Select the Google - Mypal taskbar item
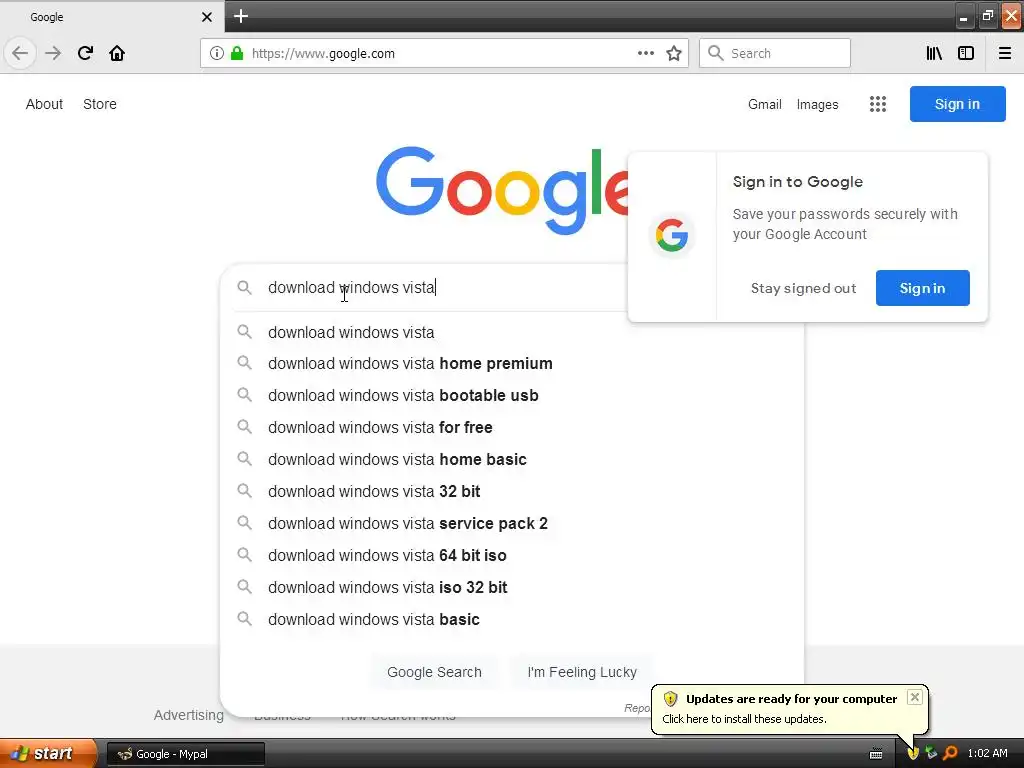Screen dimensions: 1024x768 click(186, 754)
